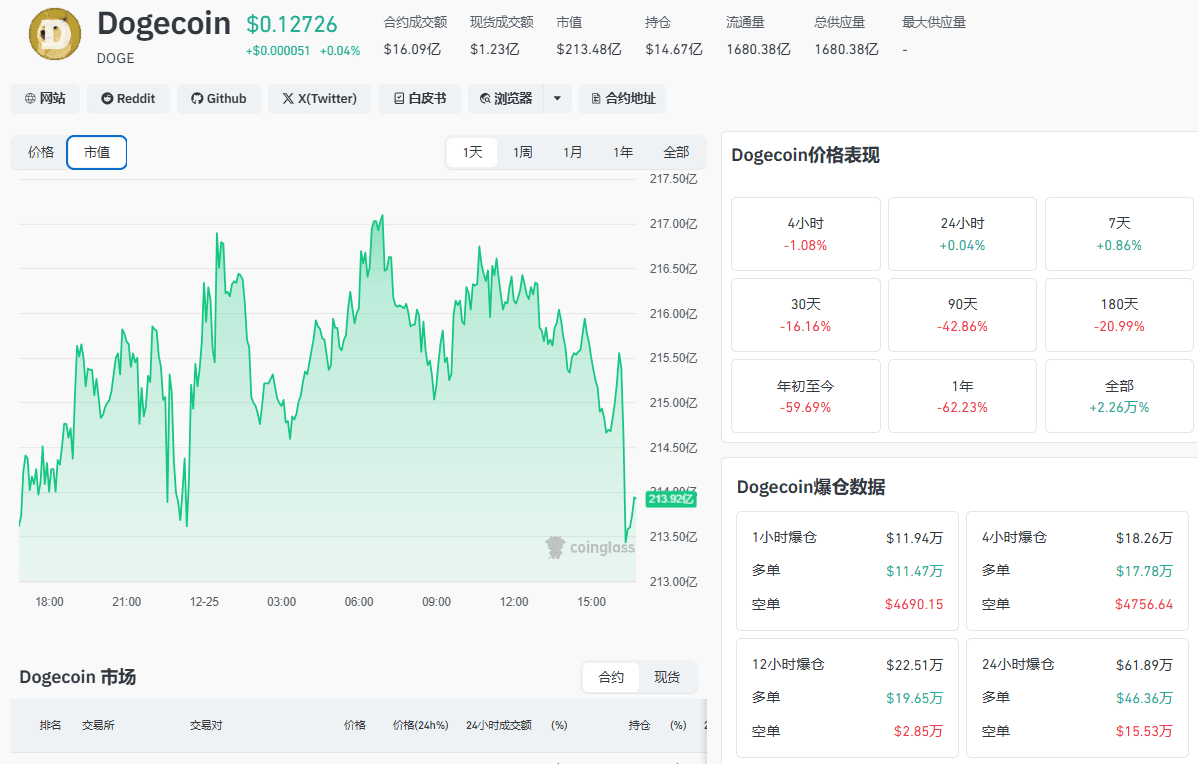Switch chart to 价格 tab
Screen dimensions: 1198x764
(40, 152)
